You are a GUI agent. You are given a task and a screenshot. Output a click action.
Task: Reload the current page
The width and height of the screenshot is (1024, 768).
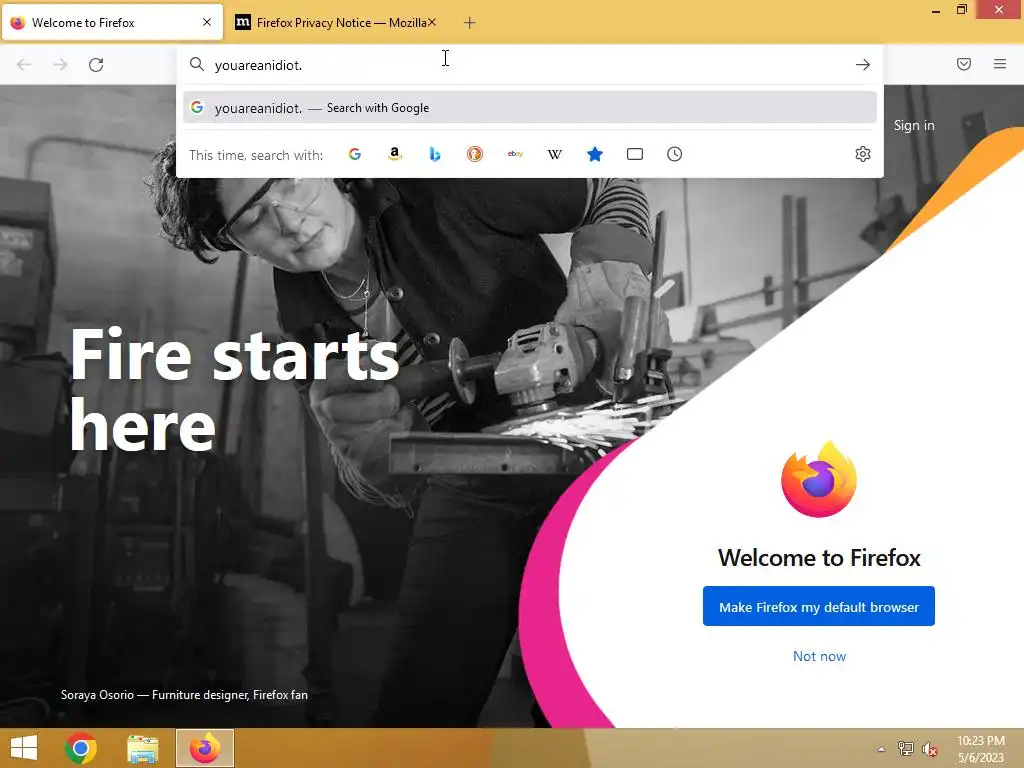coord(96,65)
